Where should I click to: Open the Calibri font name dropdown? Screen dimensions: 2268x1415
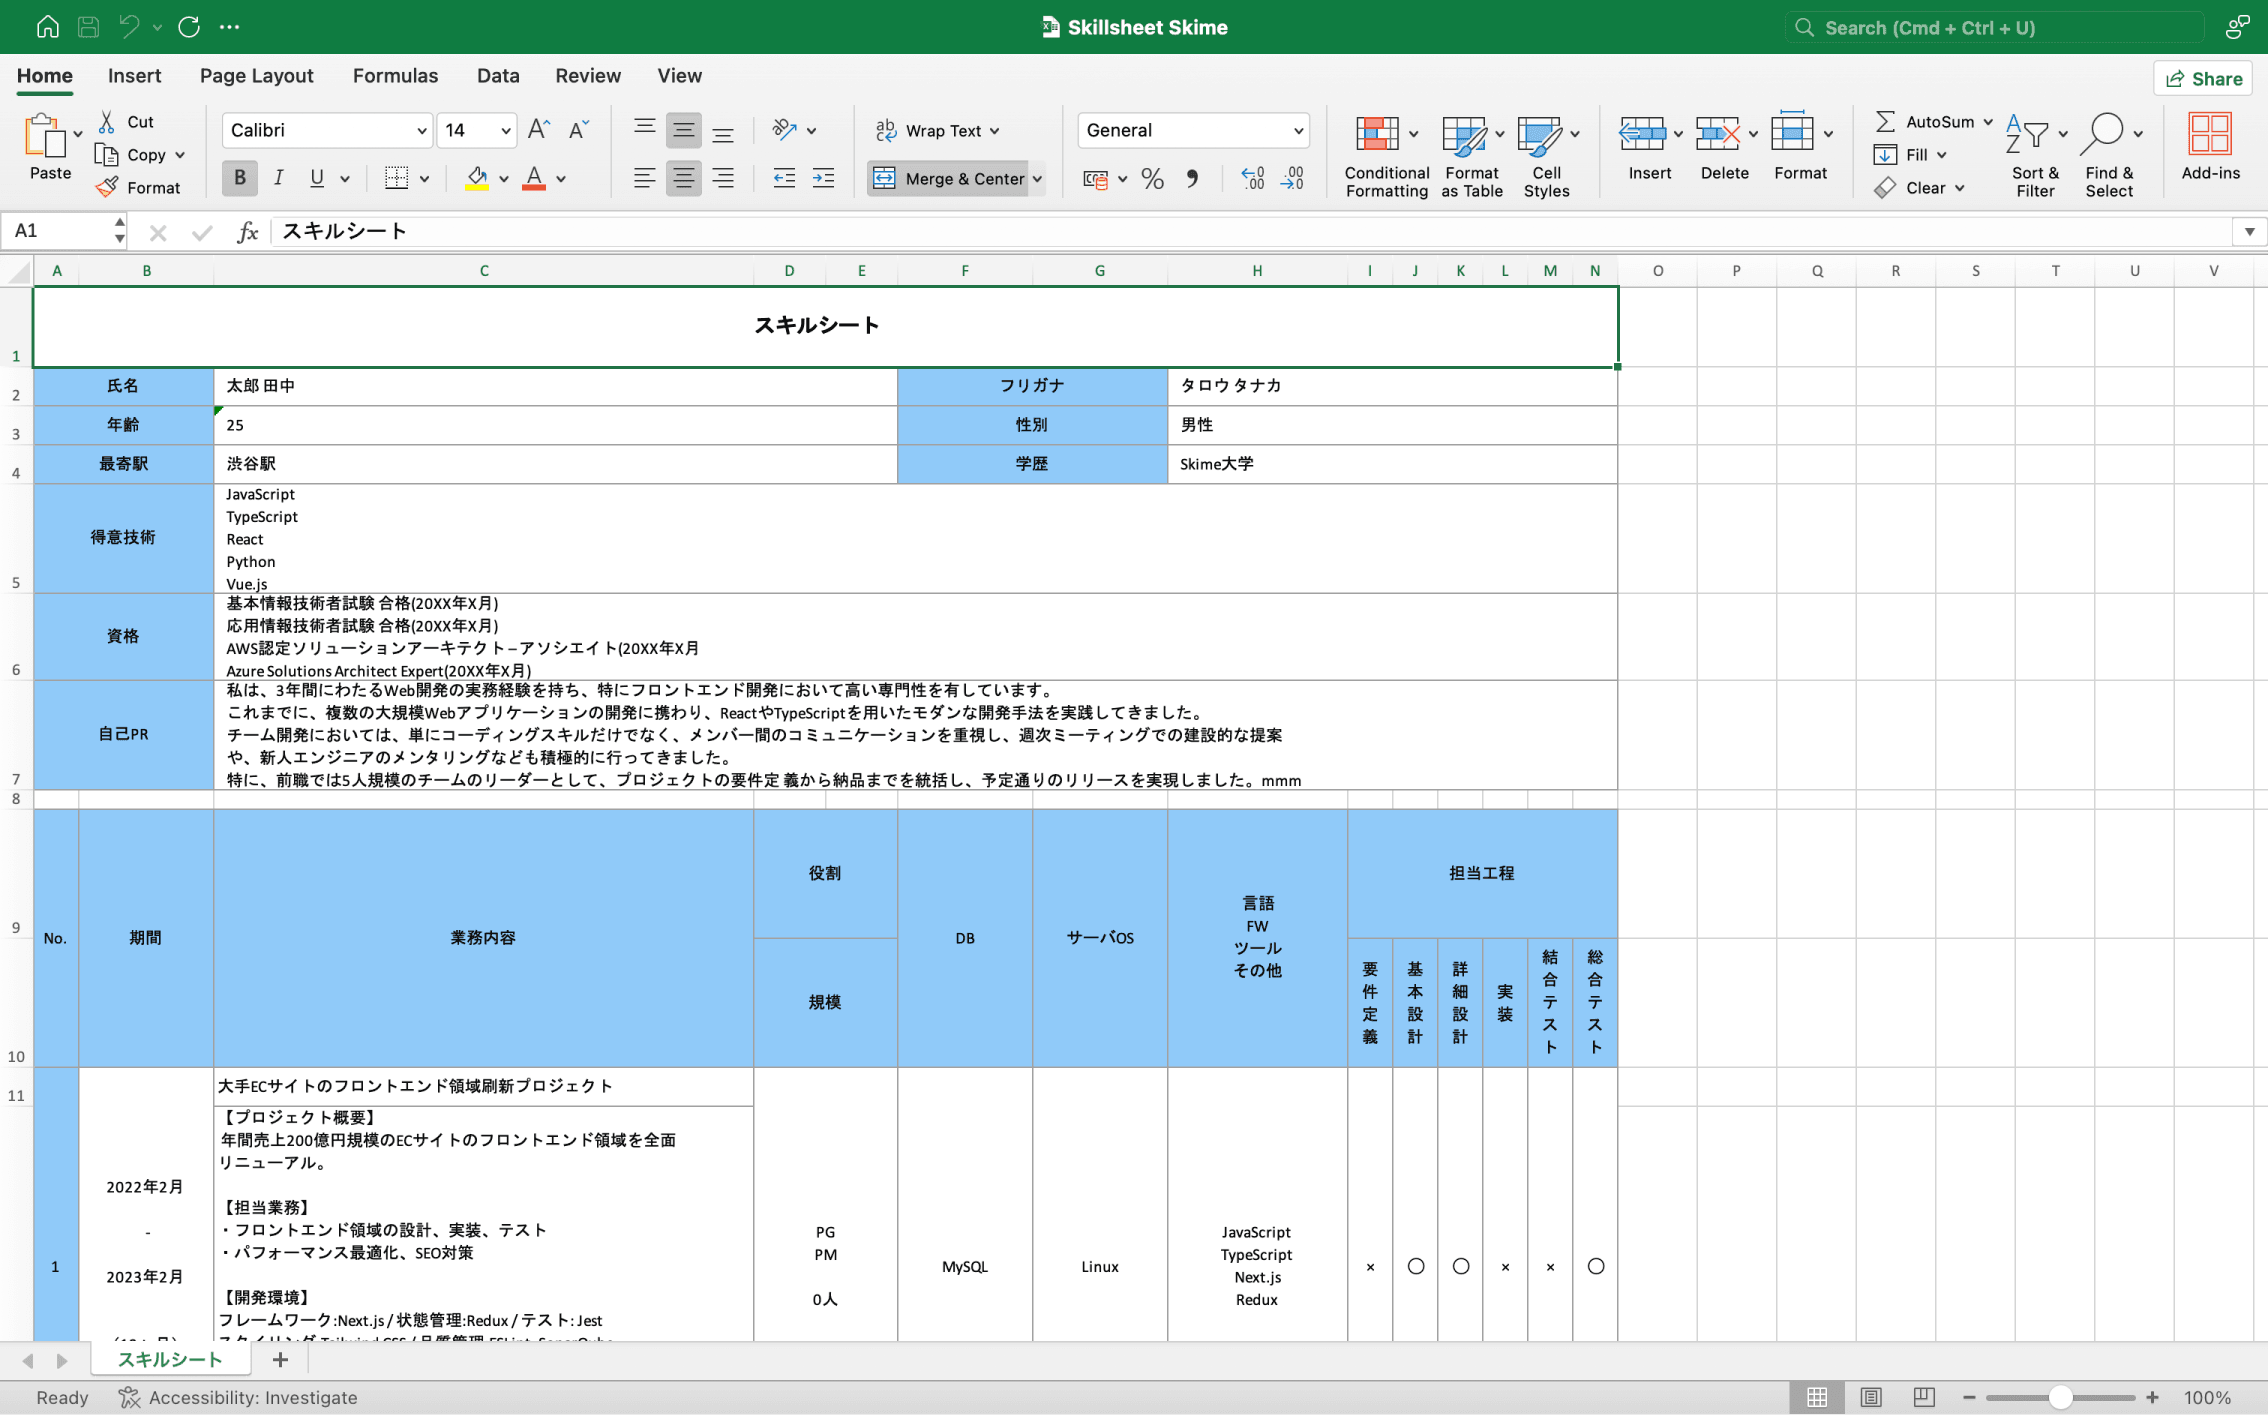point(422,131)
